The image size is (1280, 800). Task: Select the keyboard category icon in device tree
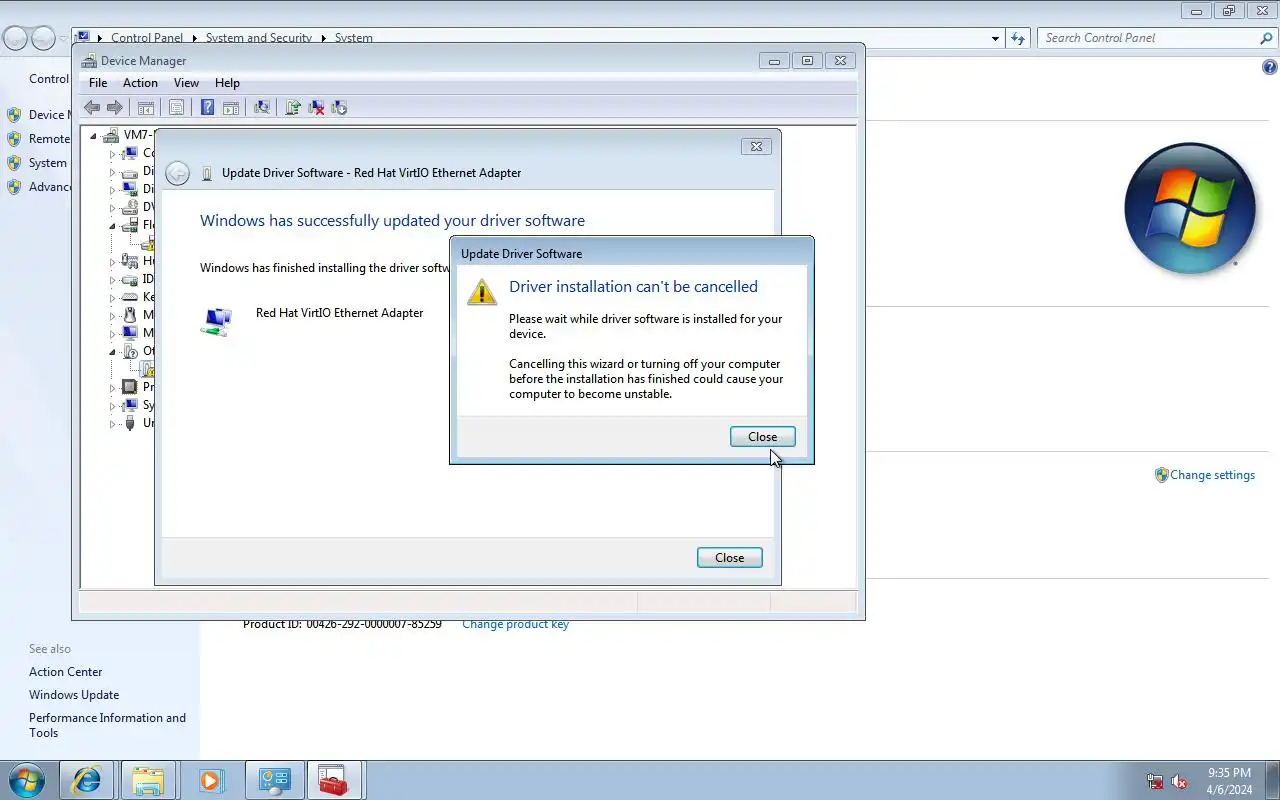tap(129, 297)
